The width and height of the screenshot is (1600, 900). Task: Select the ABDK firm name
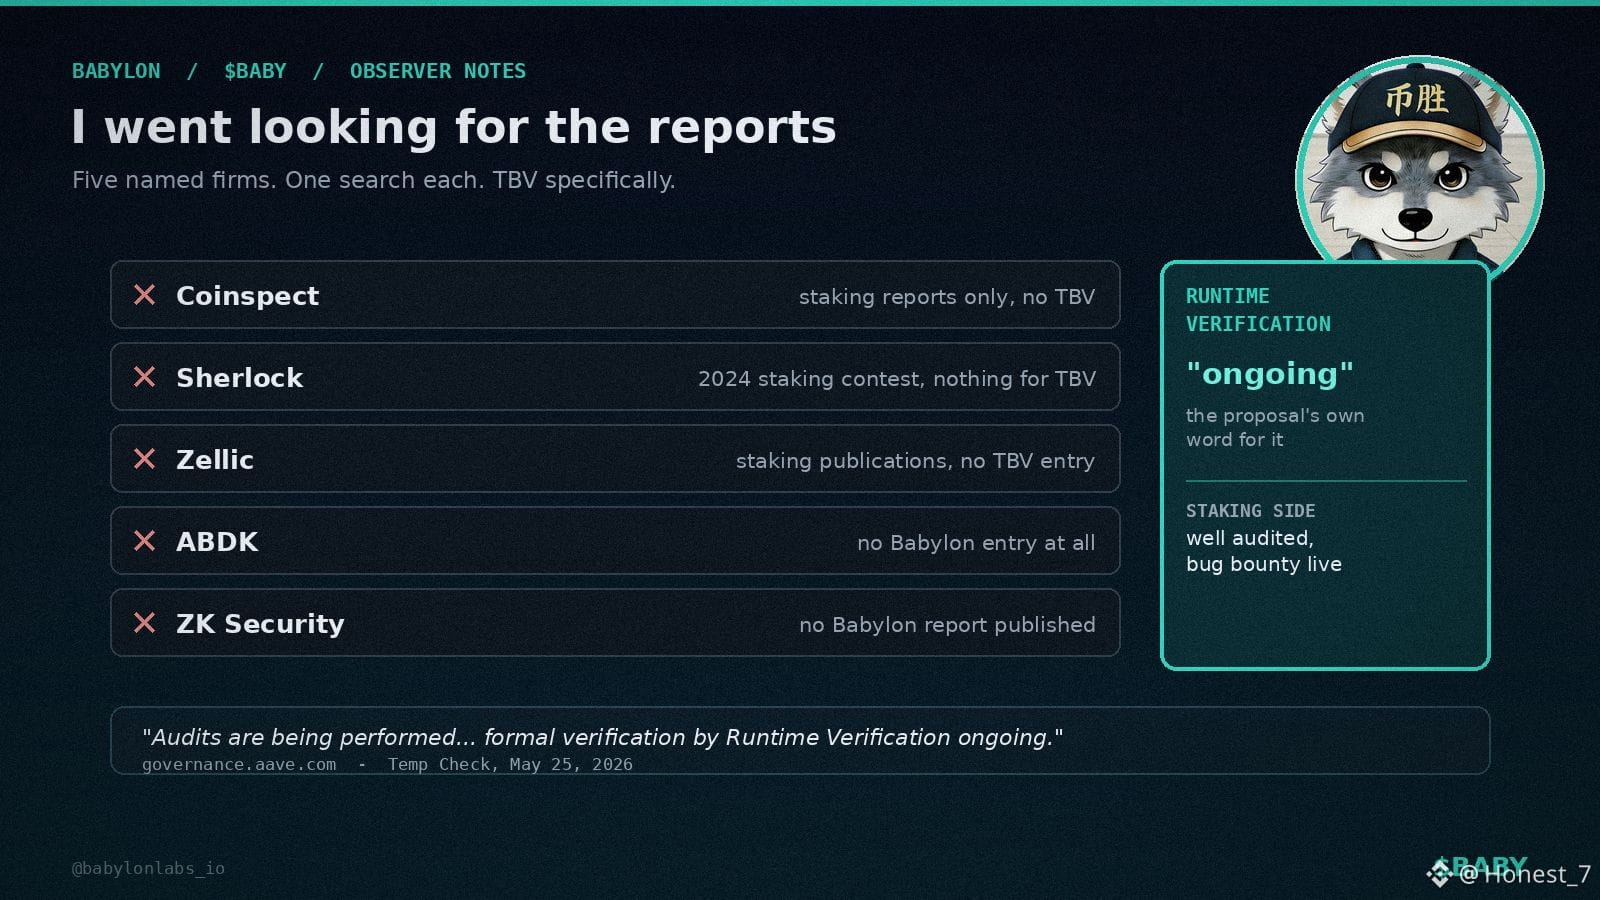point(217,542)
